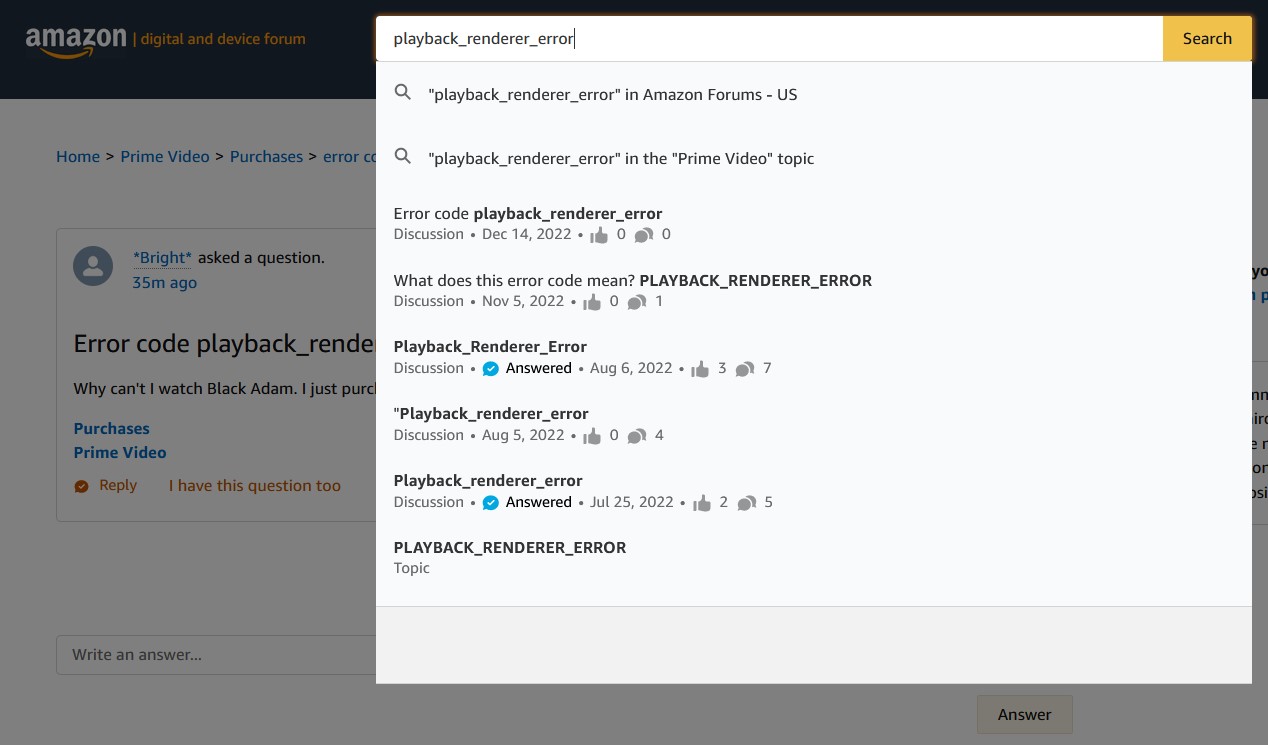Click comments icon on Nov 5, 2022 result
The width and height of the screenshot is (1268, 745).
click(x=636, y=302)
